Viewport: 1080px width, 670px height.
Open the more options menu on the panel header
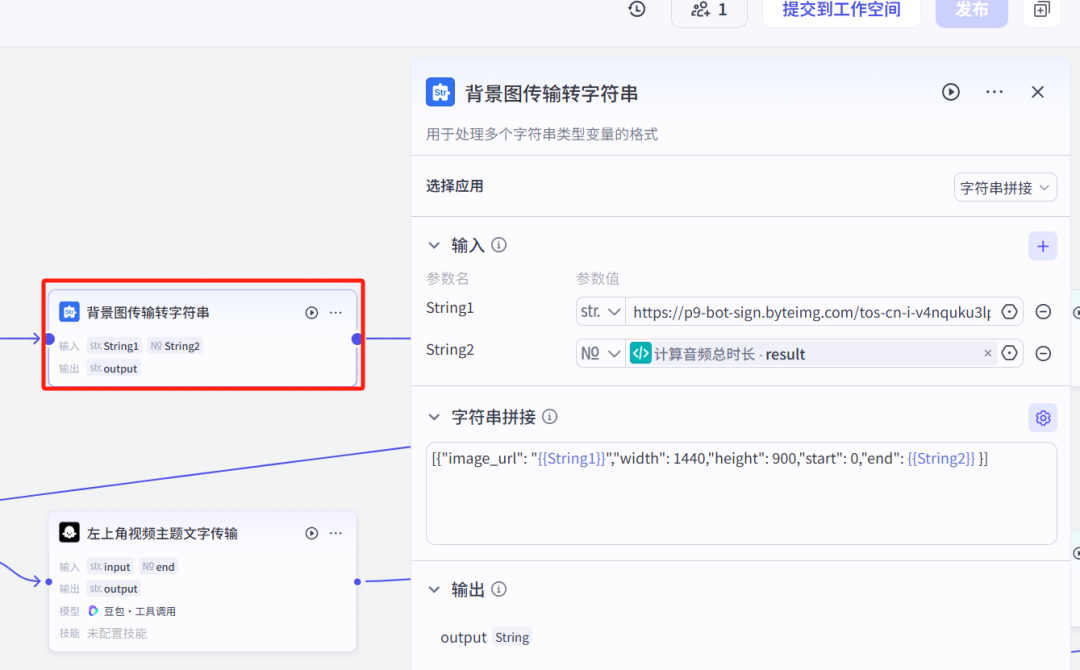click(993, 92)
